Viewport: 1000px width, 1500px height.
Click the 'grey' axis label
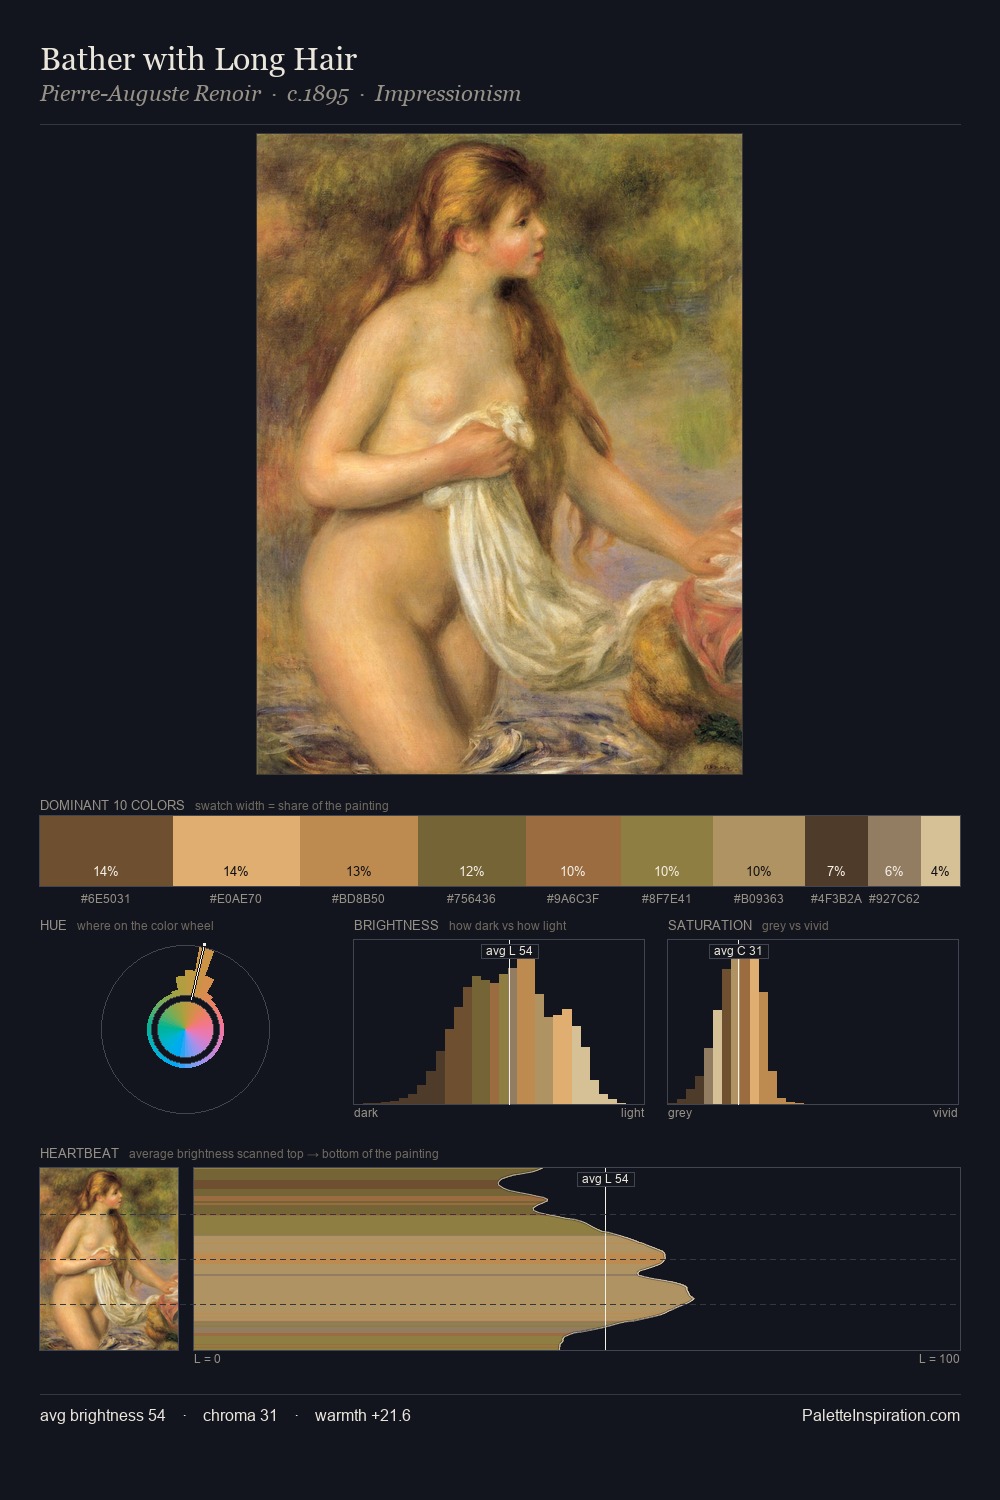[680, 1113]
